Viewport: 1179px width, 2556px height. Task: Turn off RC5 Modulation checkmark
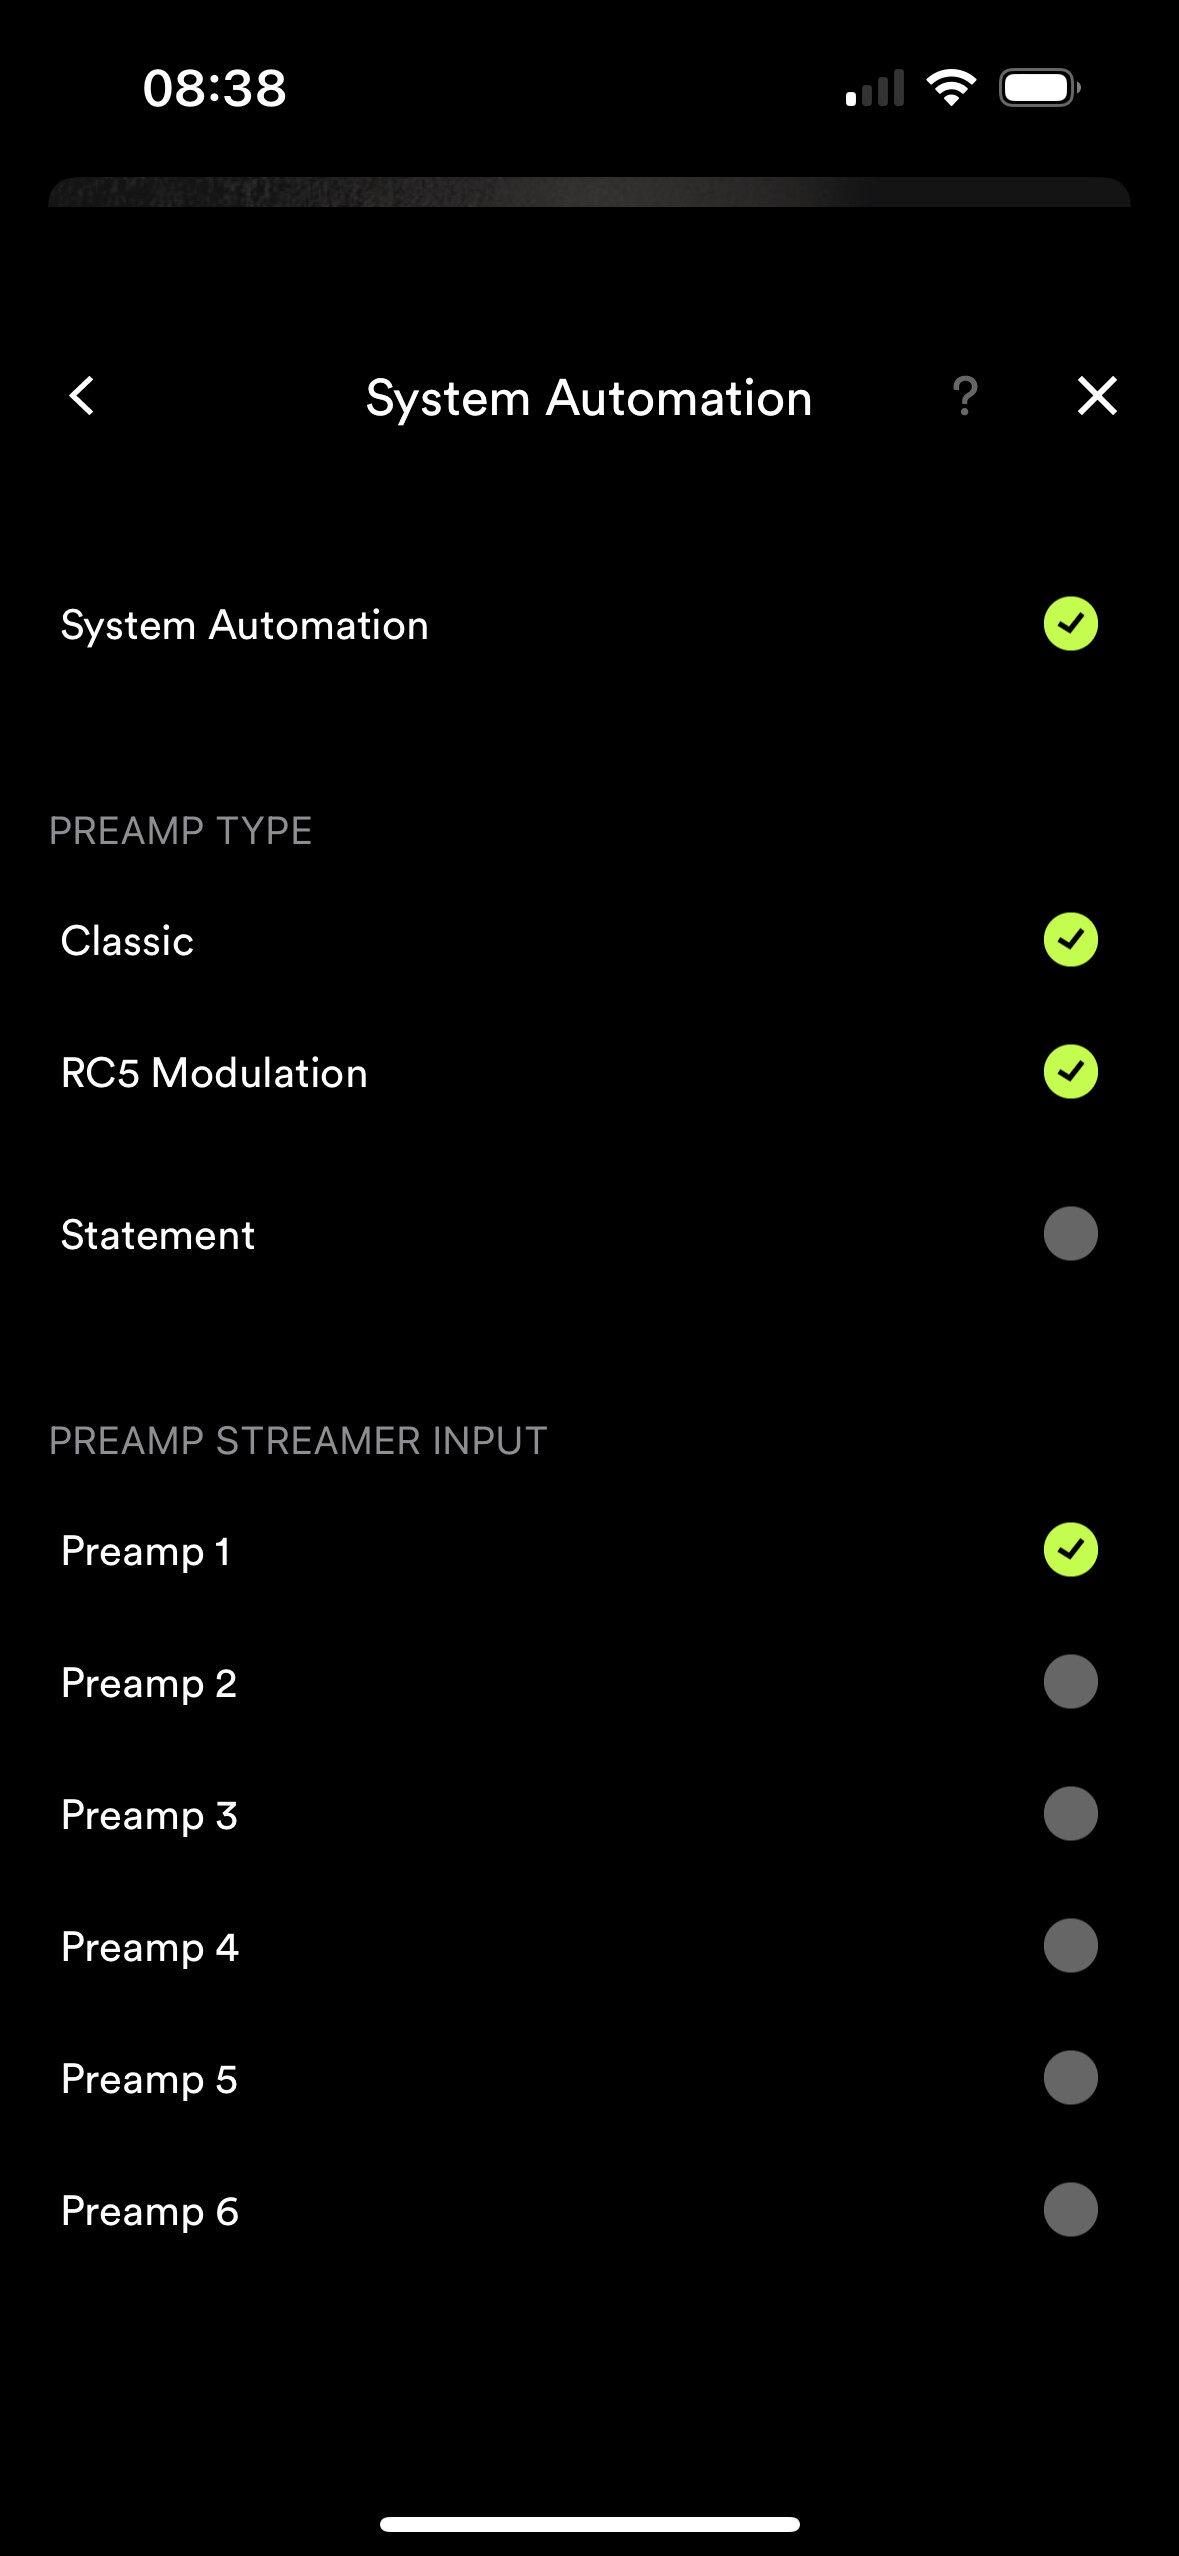point(1070,1072)
